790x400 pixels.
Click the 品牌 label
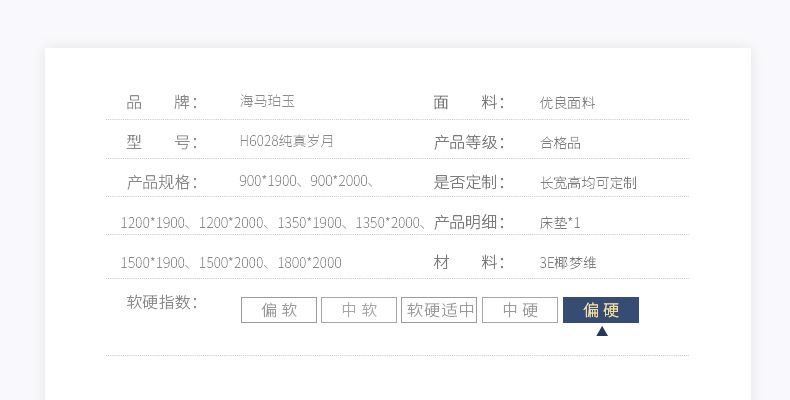coord(162,102)
